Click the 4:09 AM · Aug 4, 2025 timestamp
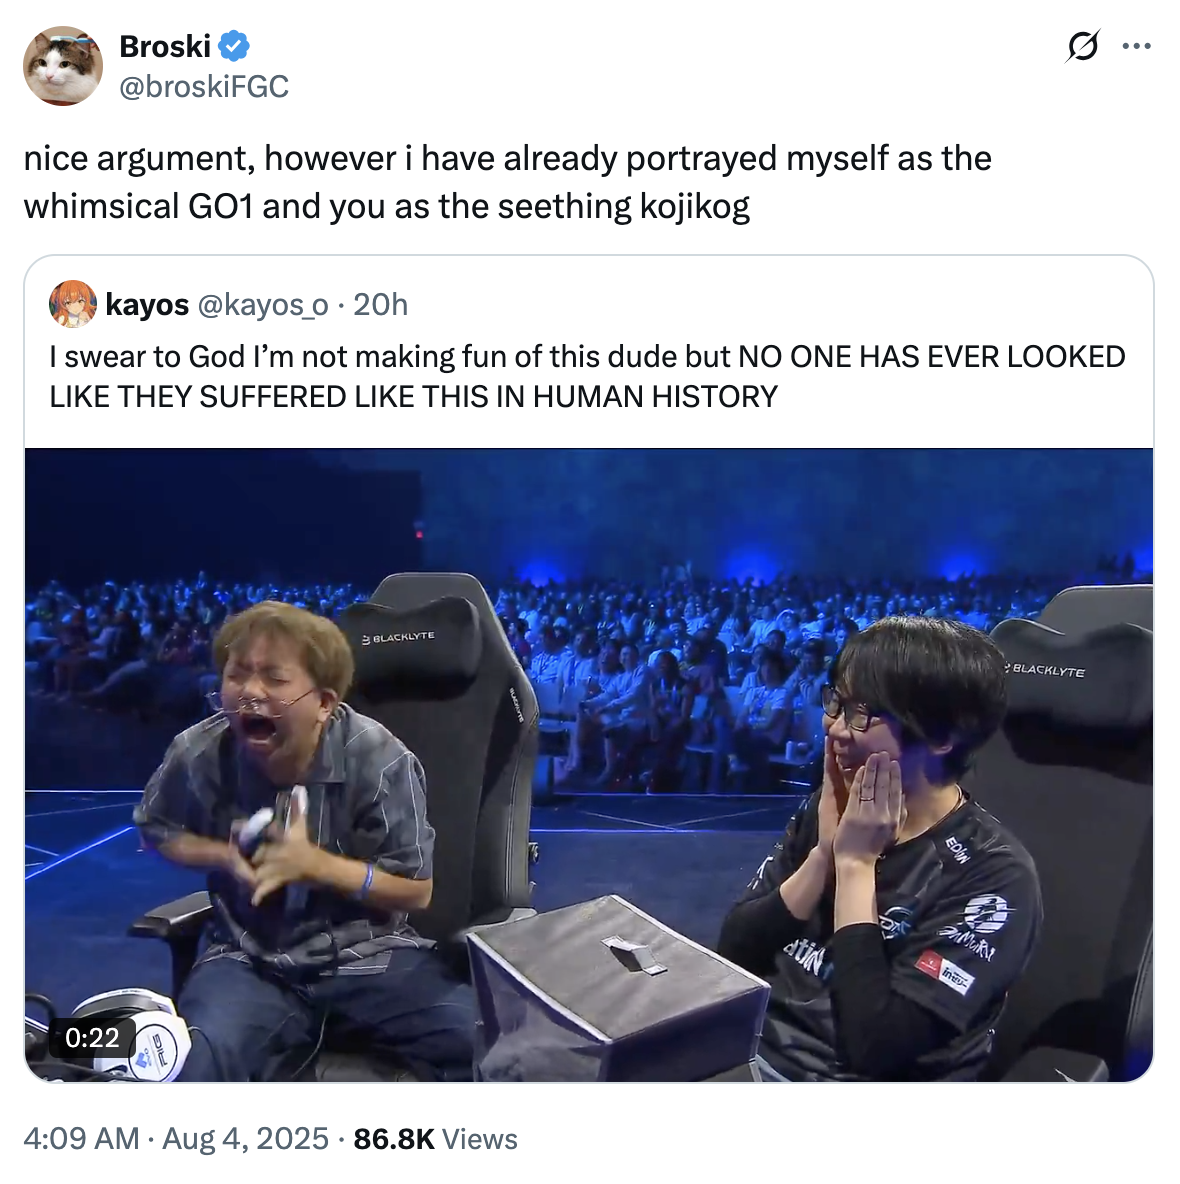 click(x=176, y=1139)
